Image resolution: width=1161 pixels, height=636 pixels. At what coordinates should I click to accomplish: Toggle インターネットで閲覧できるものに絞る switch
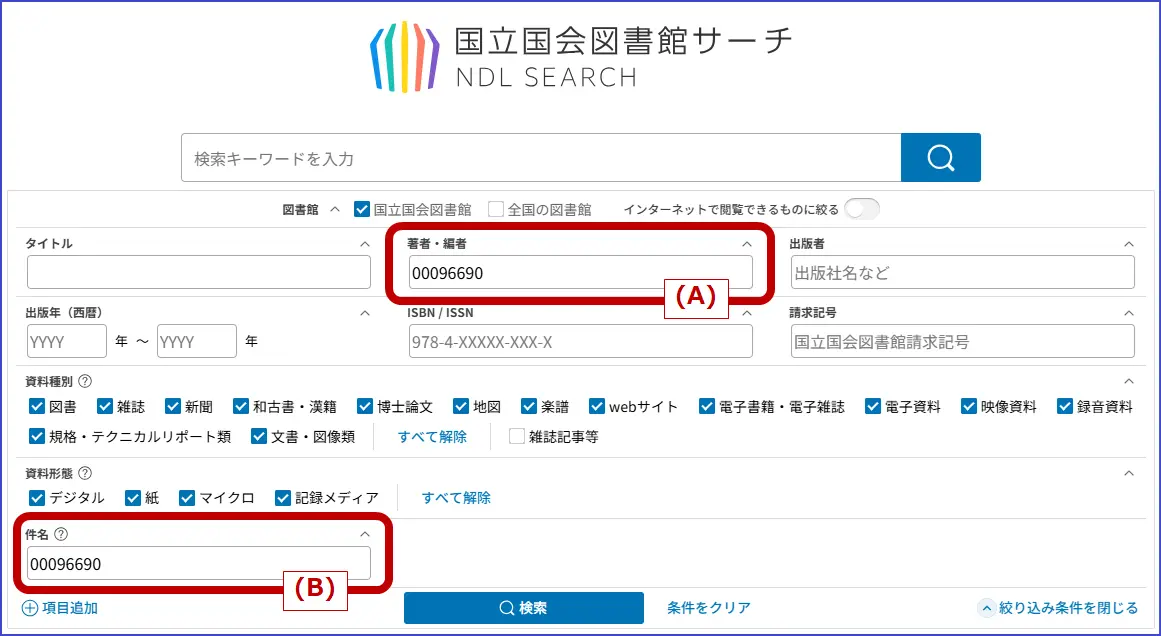tap(861, 209)
